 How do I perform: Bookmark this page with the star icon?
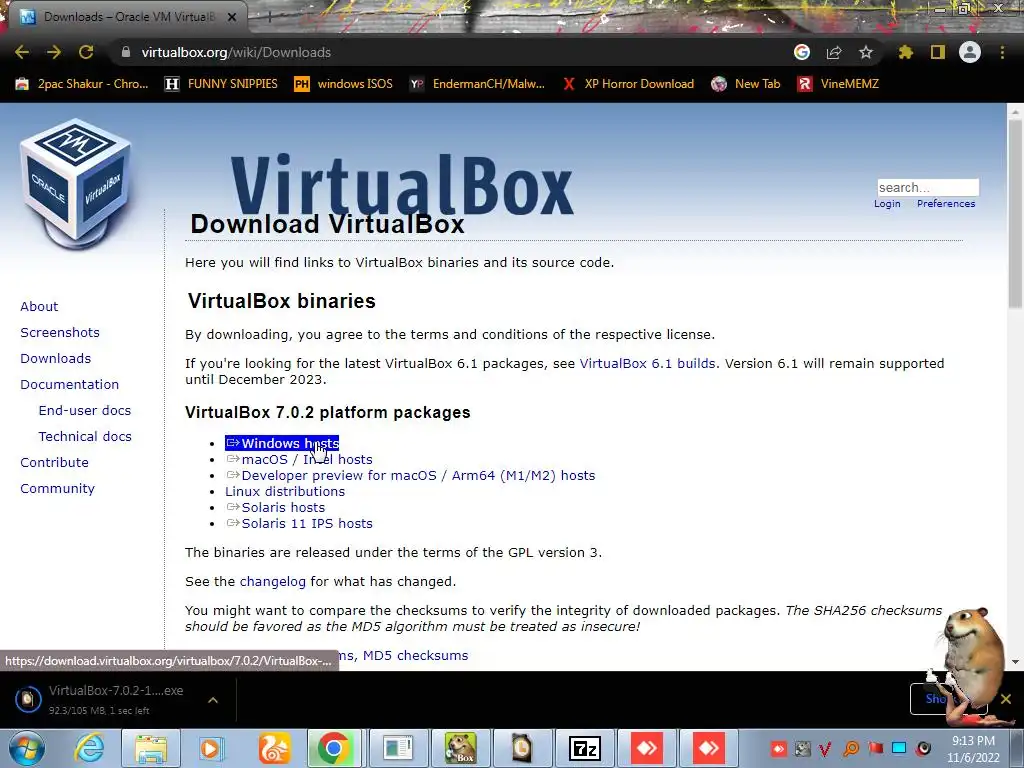866,52
